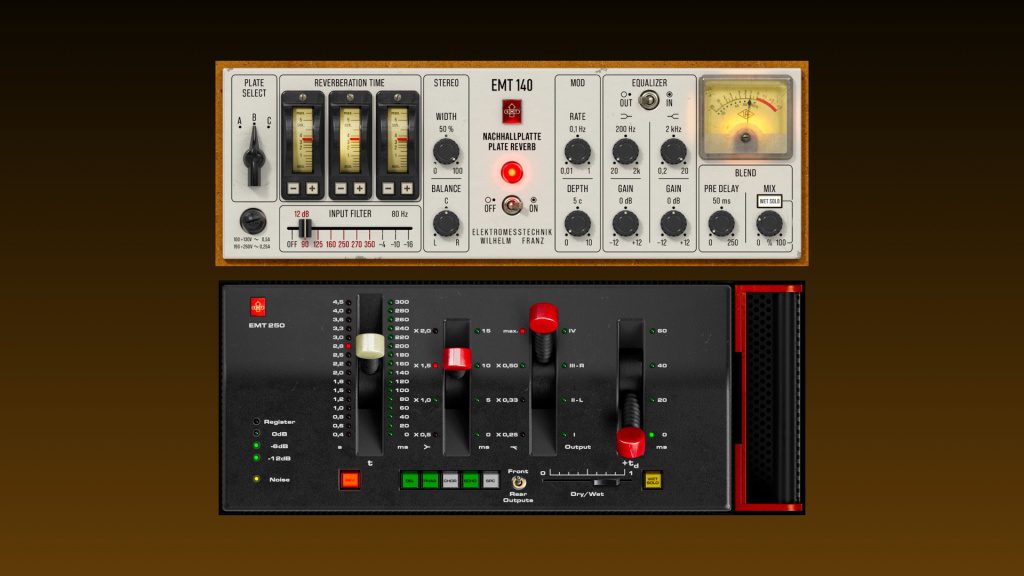This screenshot has height=576, width=1024.
Task: Click the EMT 250 pre-delay lever knob
Action: tap(630, 442)
